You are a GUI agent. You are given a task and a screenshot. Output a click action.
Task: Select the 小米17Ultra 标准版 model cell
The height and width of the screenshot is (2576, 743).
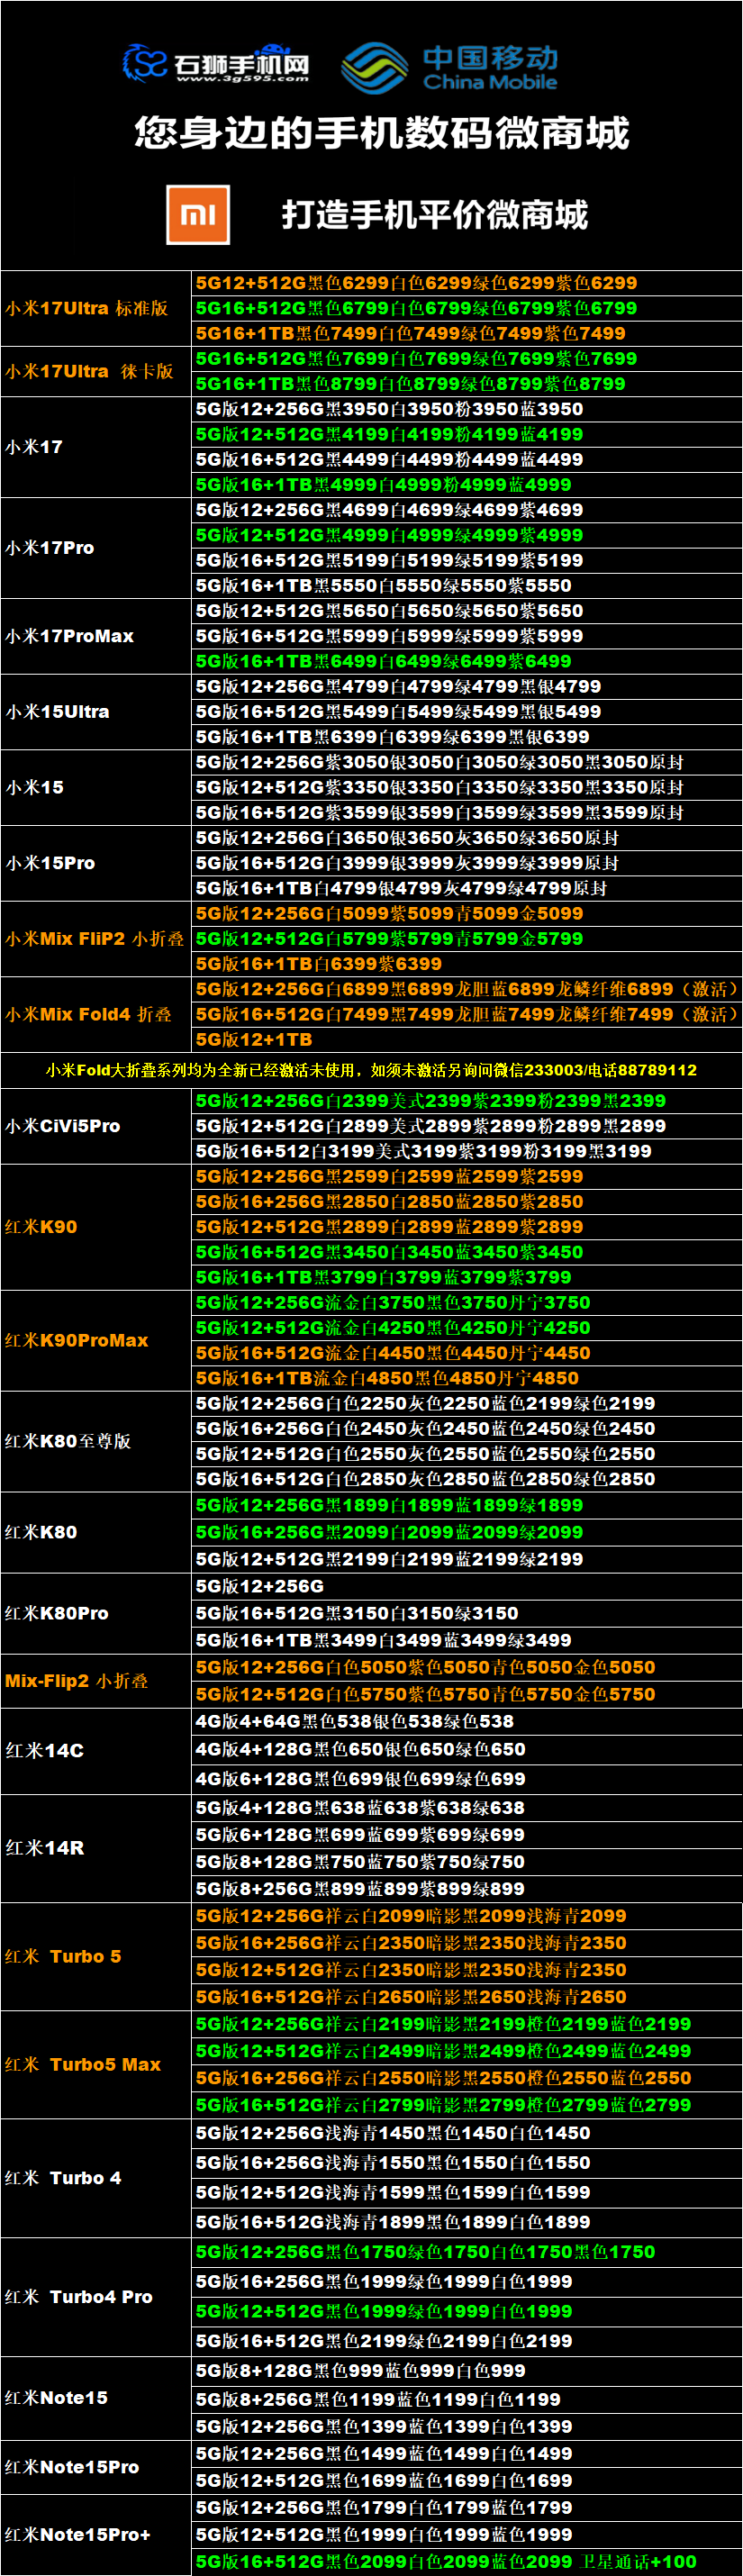point(87,308)
